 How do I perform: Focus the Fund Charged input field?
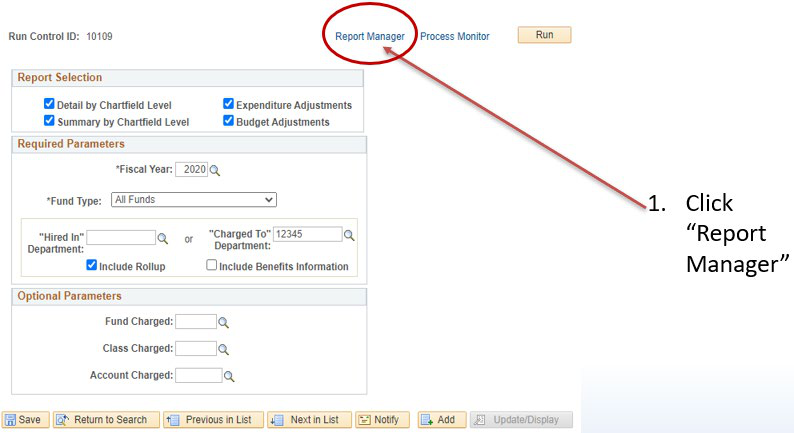coord(196,322)
